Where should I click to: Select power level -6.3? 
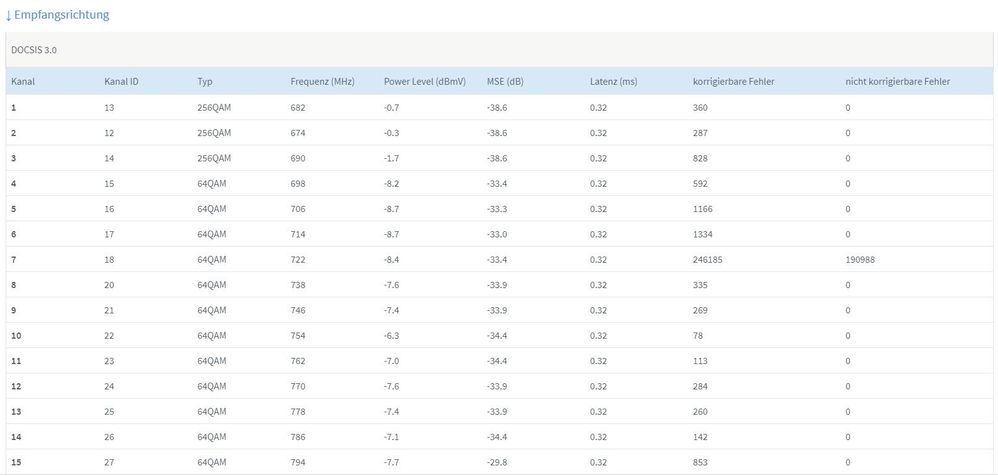391,336
